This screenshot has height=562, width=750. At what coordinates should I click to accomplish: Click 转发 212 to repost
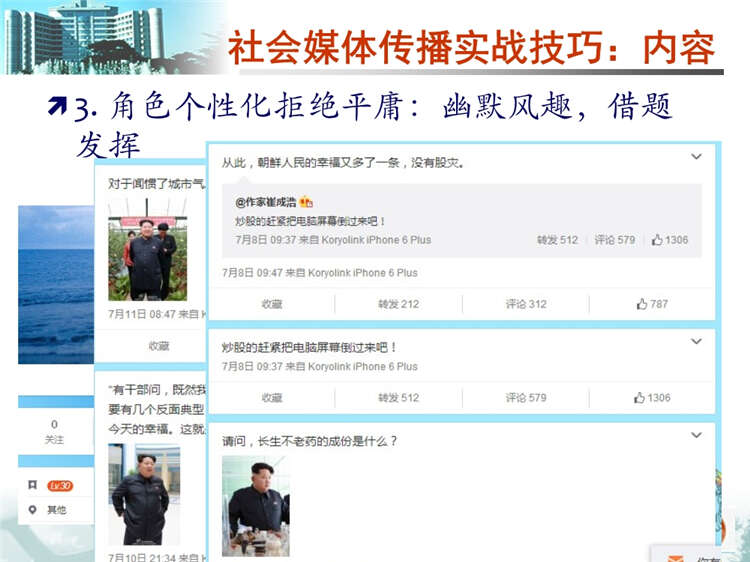point(398,304)
